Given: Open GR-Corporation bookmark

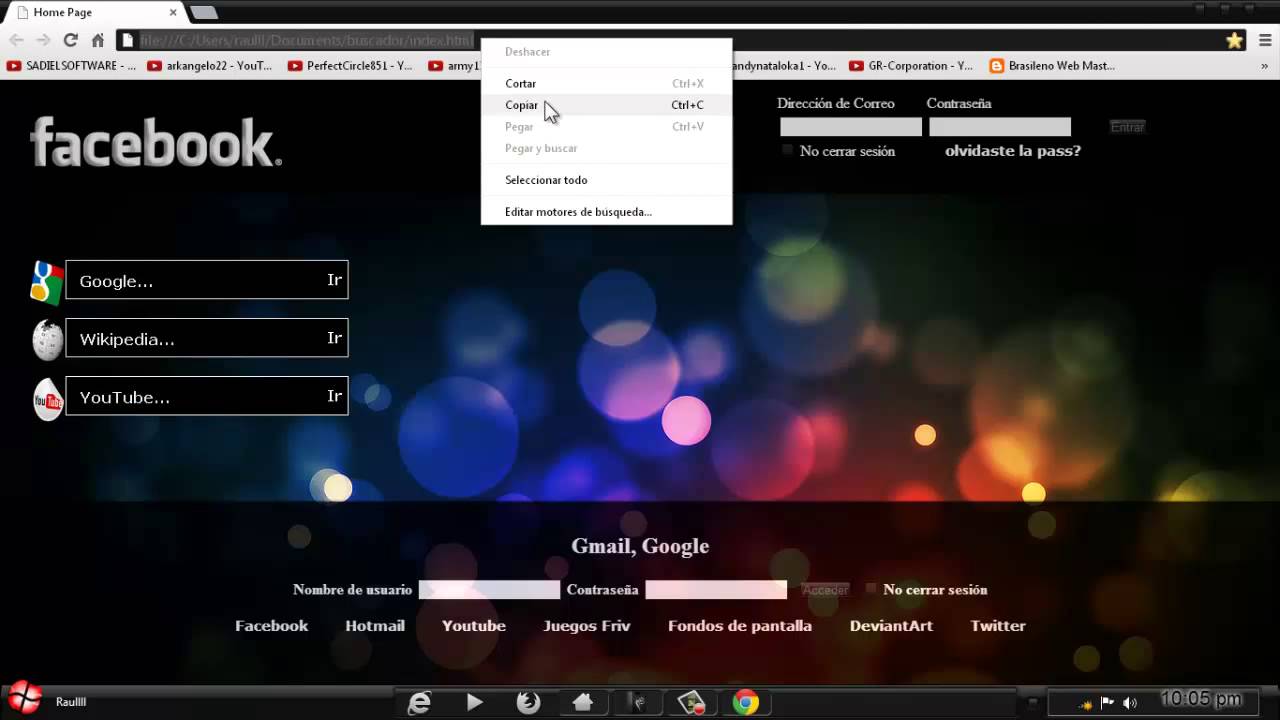Looking at the screenshot, I should [911, 66].
